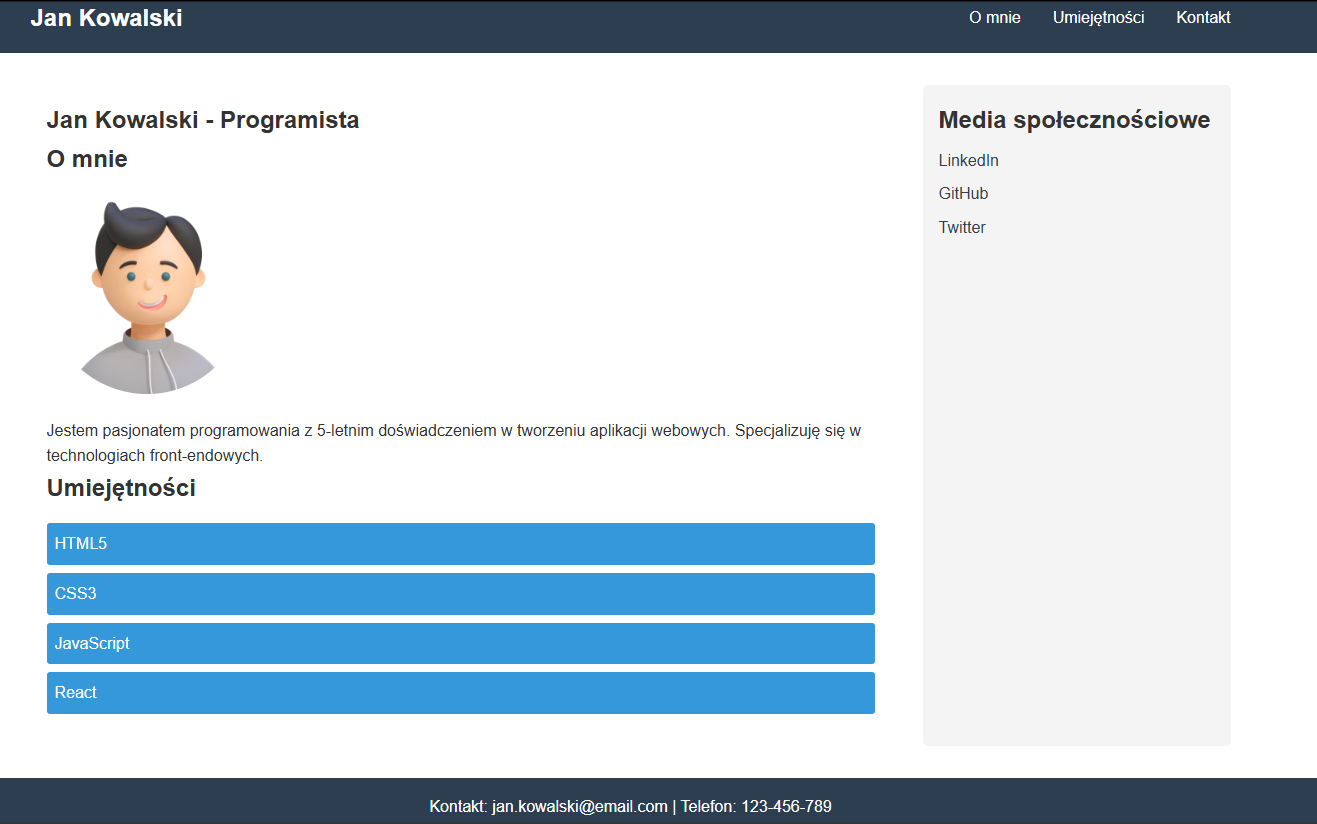This screenshot has width=1317, height=824.
Task: Click the 'Umiejętności' section heading above skills
Action: pos(121,488)
